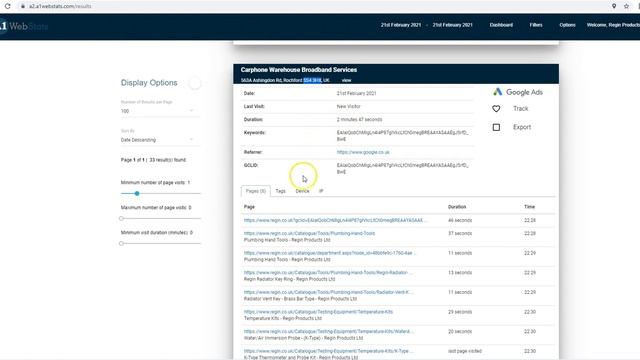Open the Temperature-Kits K-Type thermometer link

point(329,351)
